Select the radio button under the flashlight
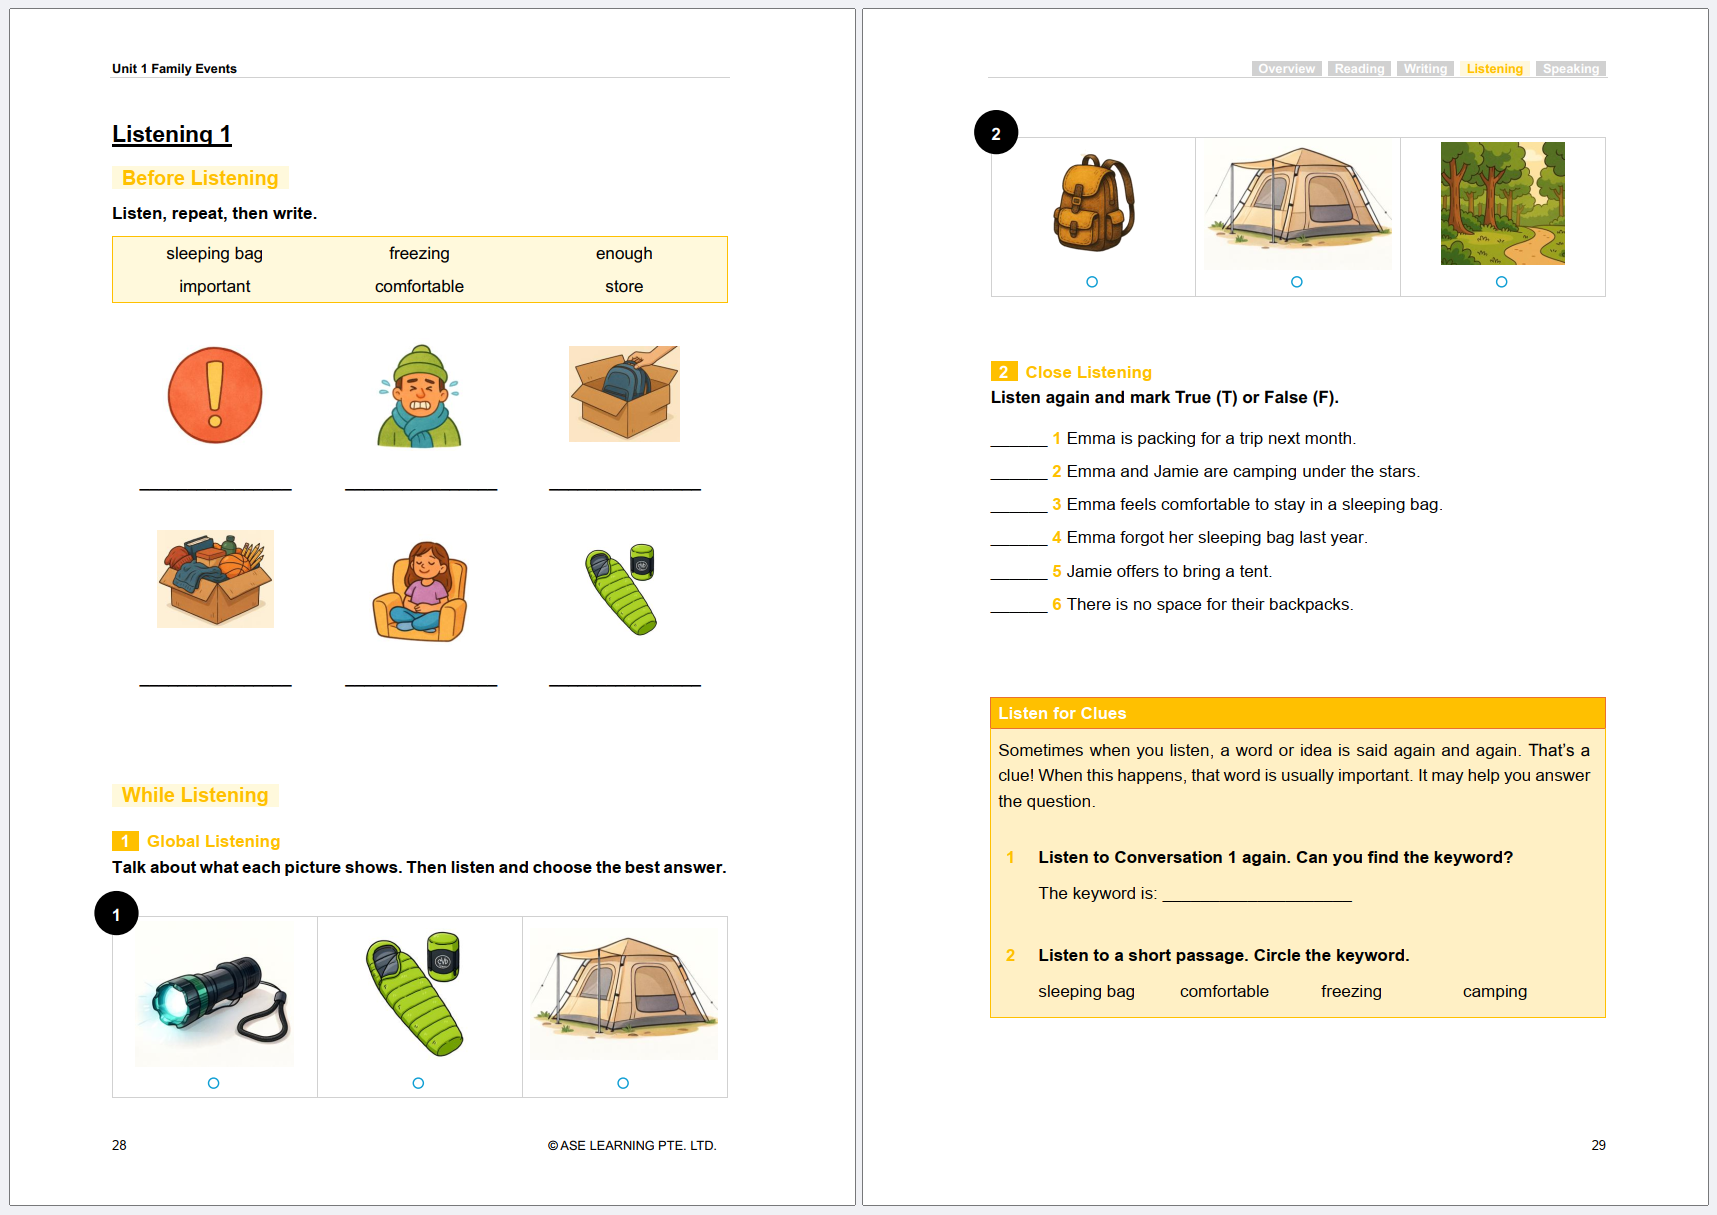Image resolution: width=1717 pixels, height=1215 pixels. click(213, 1083)
